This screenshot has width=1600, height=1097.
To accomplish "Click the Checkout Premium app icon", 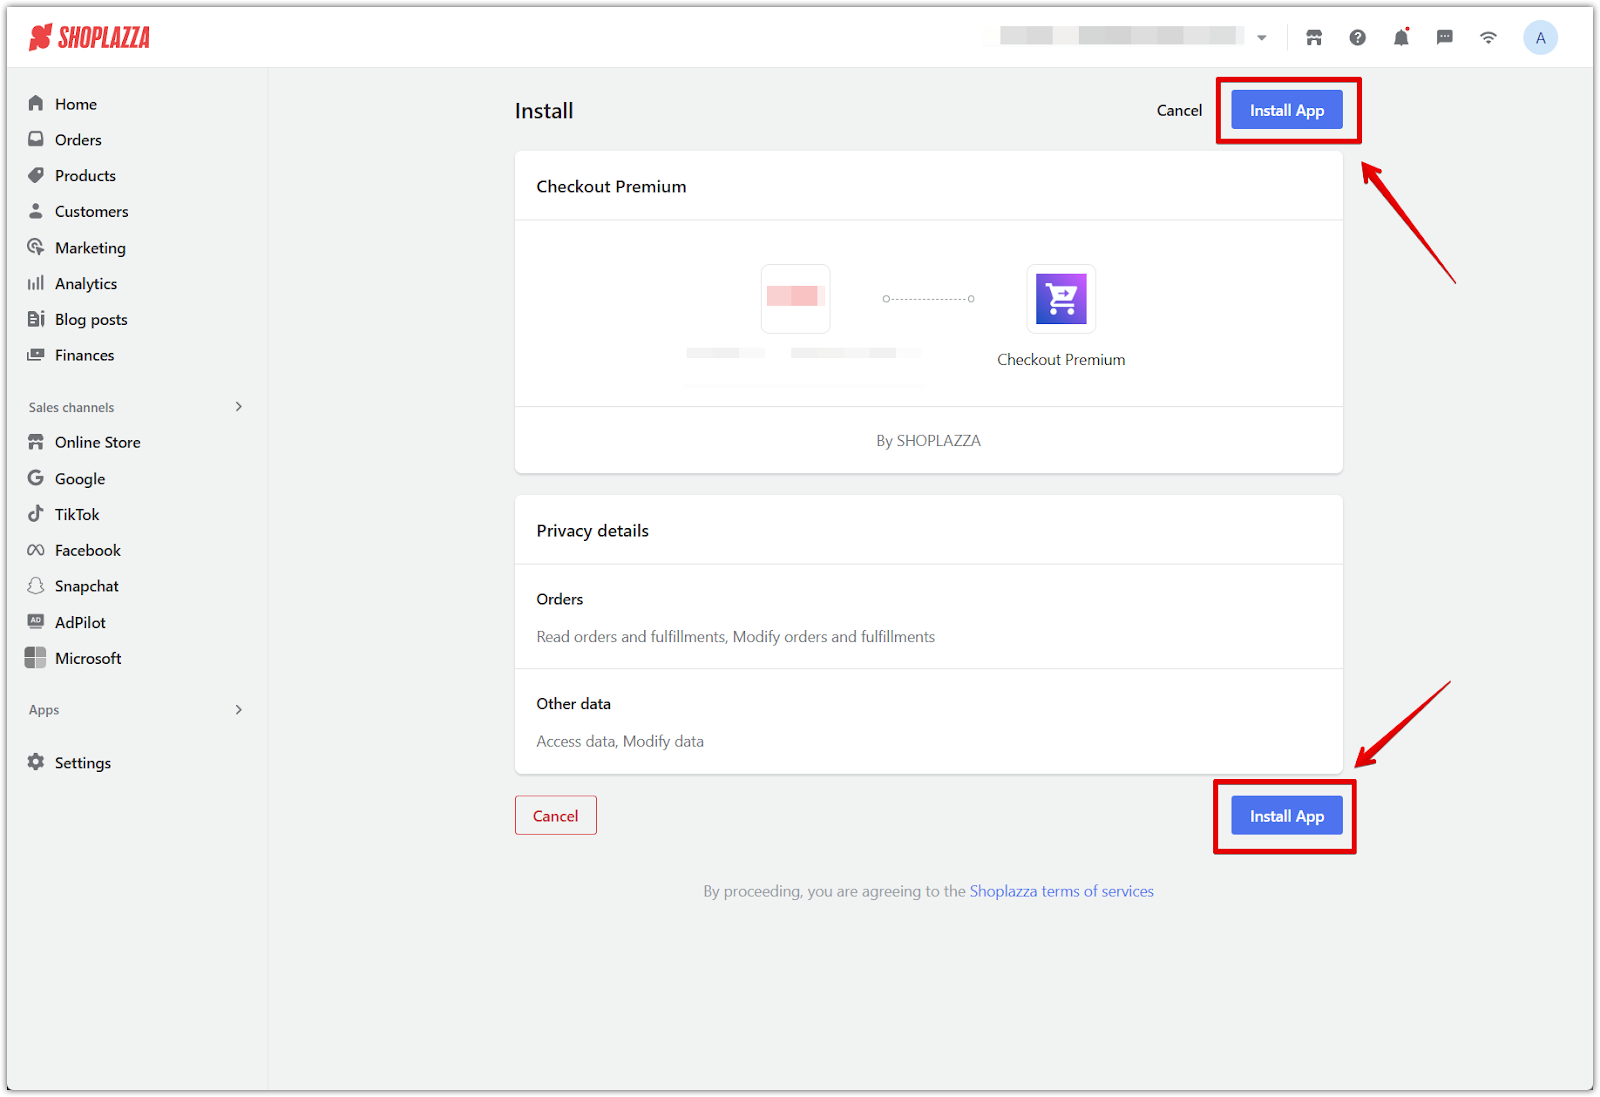I will point(1061,298).
